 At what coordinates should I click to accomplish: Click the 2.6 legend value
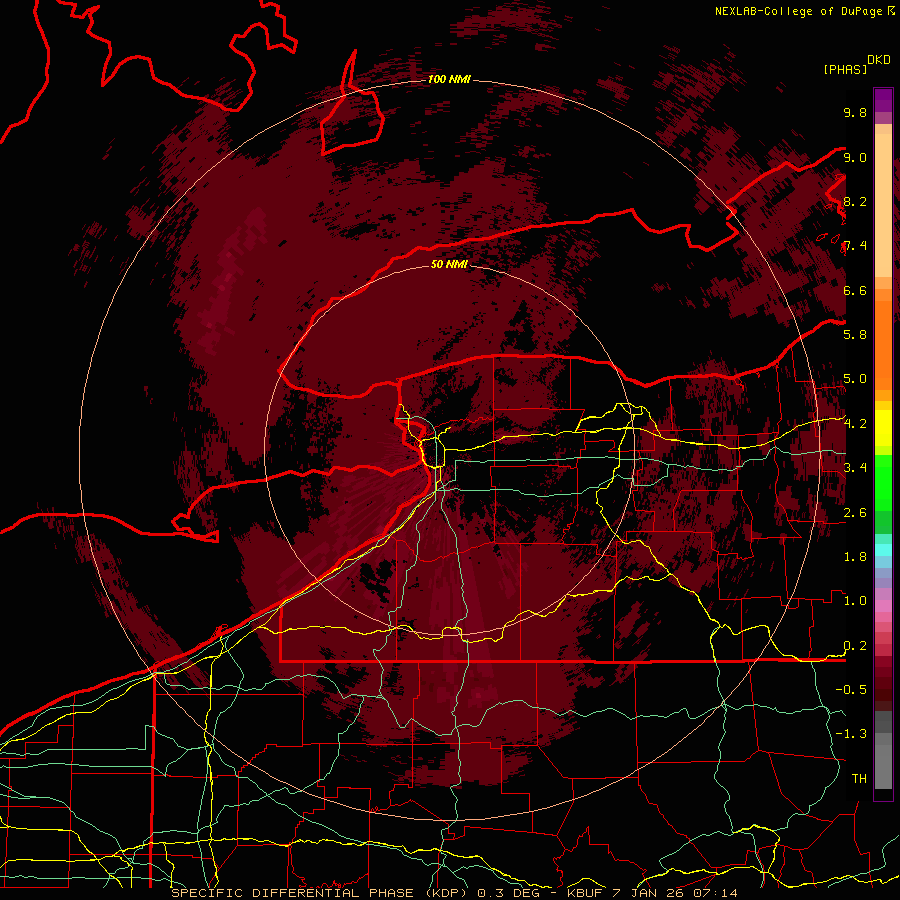click(855, 513)
